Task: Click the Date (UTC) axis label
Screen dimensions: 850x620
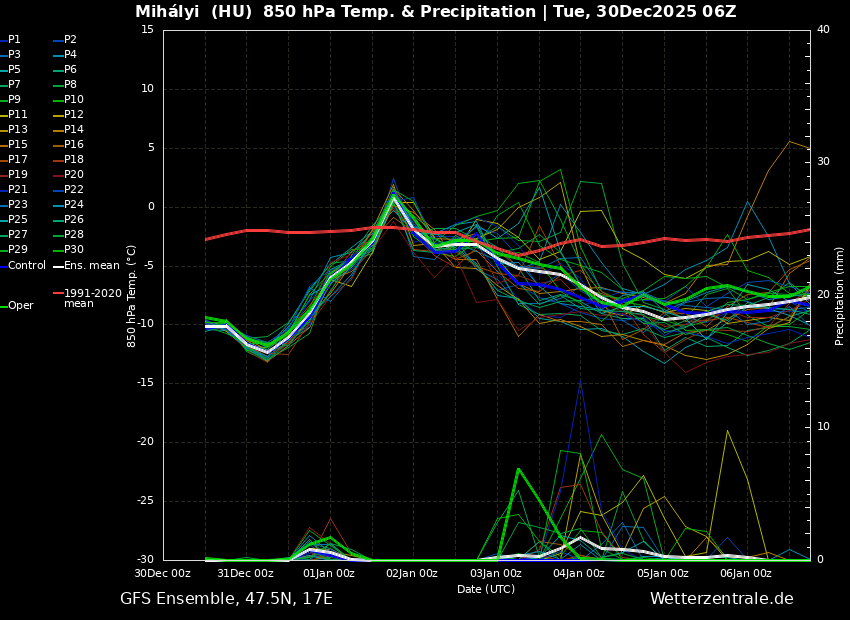Action: [x=486, y=589]
